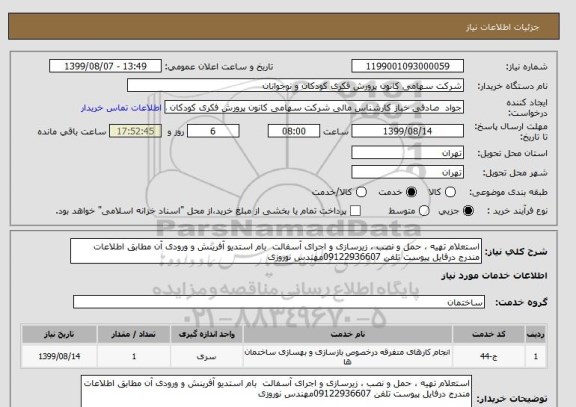Click the request creator field جواد صادقی
576x407 pixels.
(314, 108)
